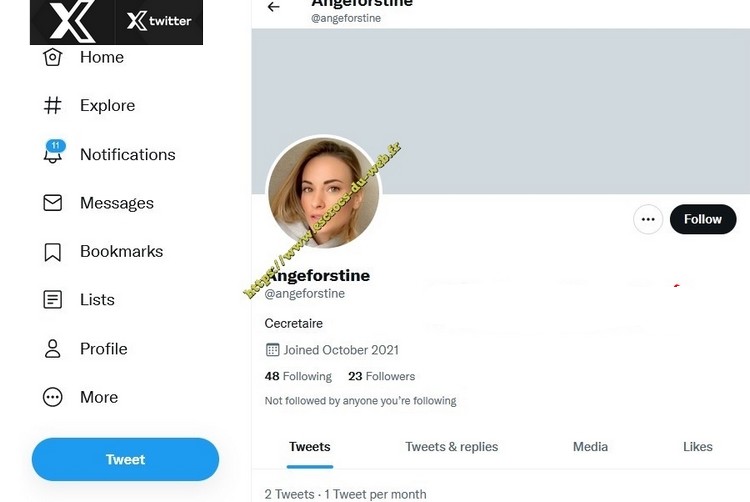This screenshot has height=502, width=750.
Task: Click the Bookmarks ribbon icon
Action: tap(53, 252)
